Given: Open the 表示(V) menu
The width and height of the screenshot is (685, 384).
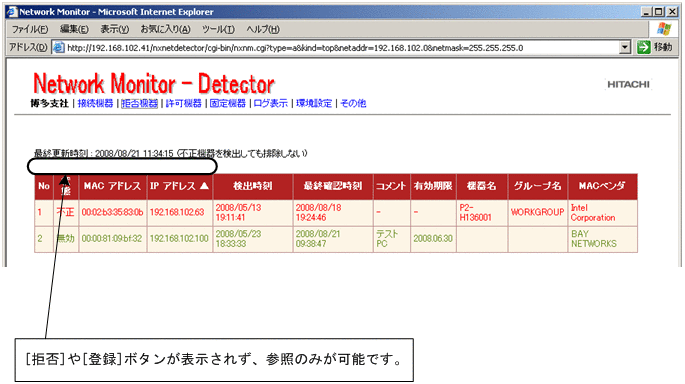Looking at the screenshot, I should click(x=114, y=29).
